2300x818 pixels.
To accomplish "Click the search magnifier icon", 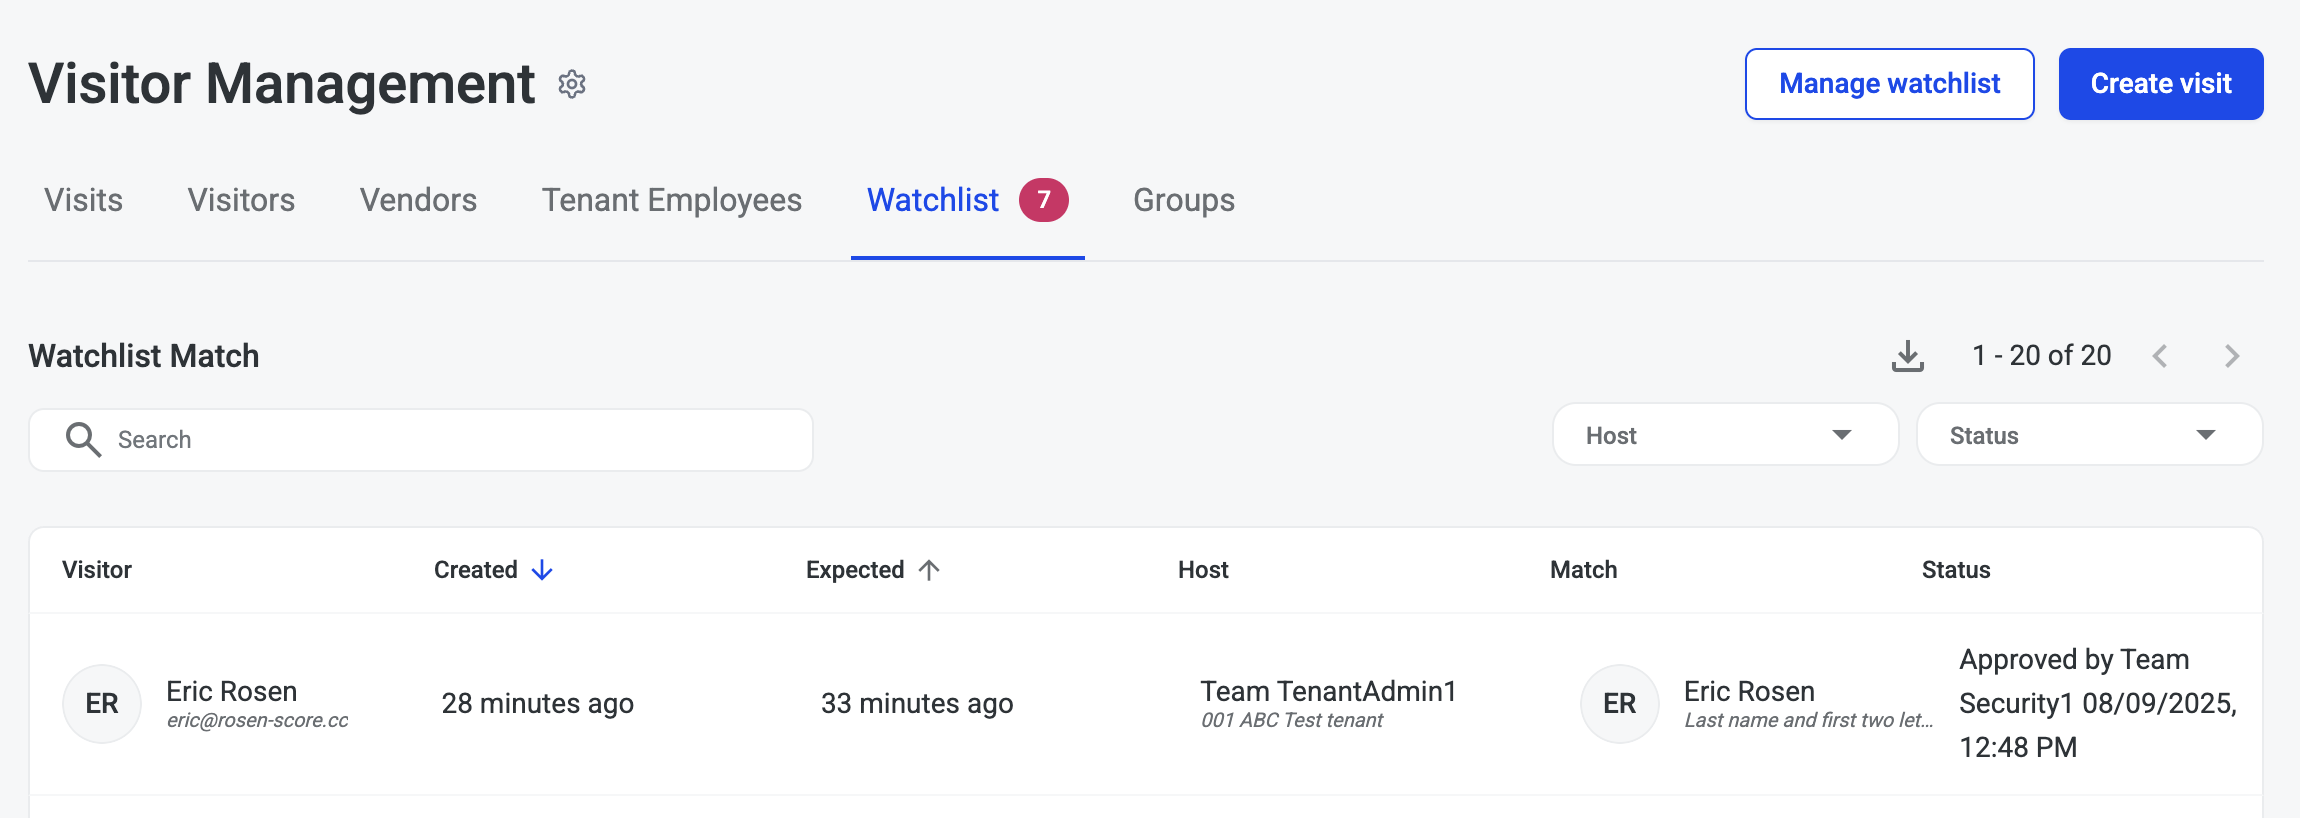I will pyautogui.click(x=83, y=440).
